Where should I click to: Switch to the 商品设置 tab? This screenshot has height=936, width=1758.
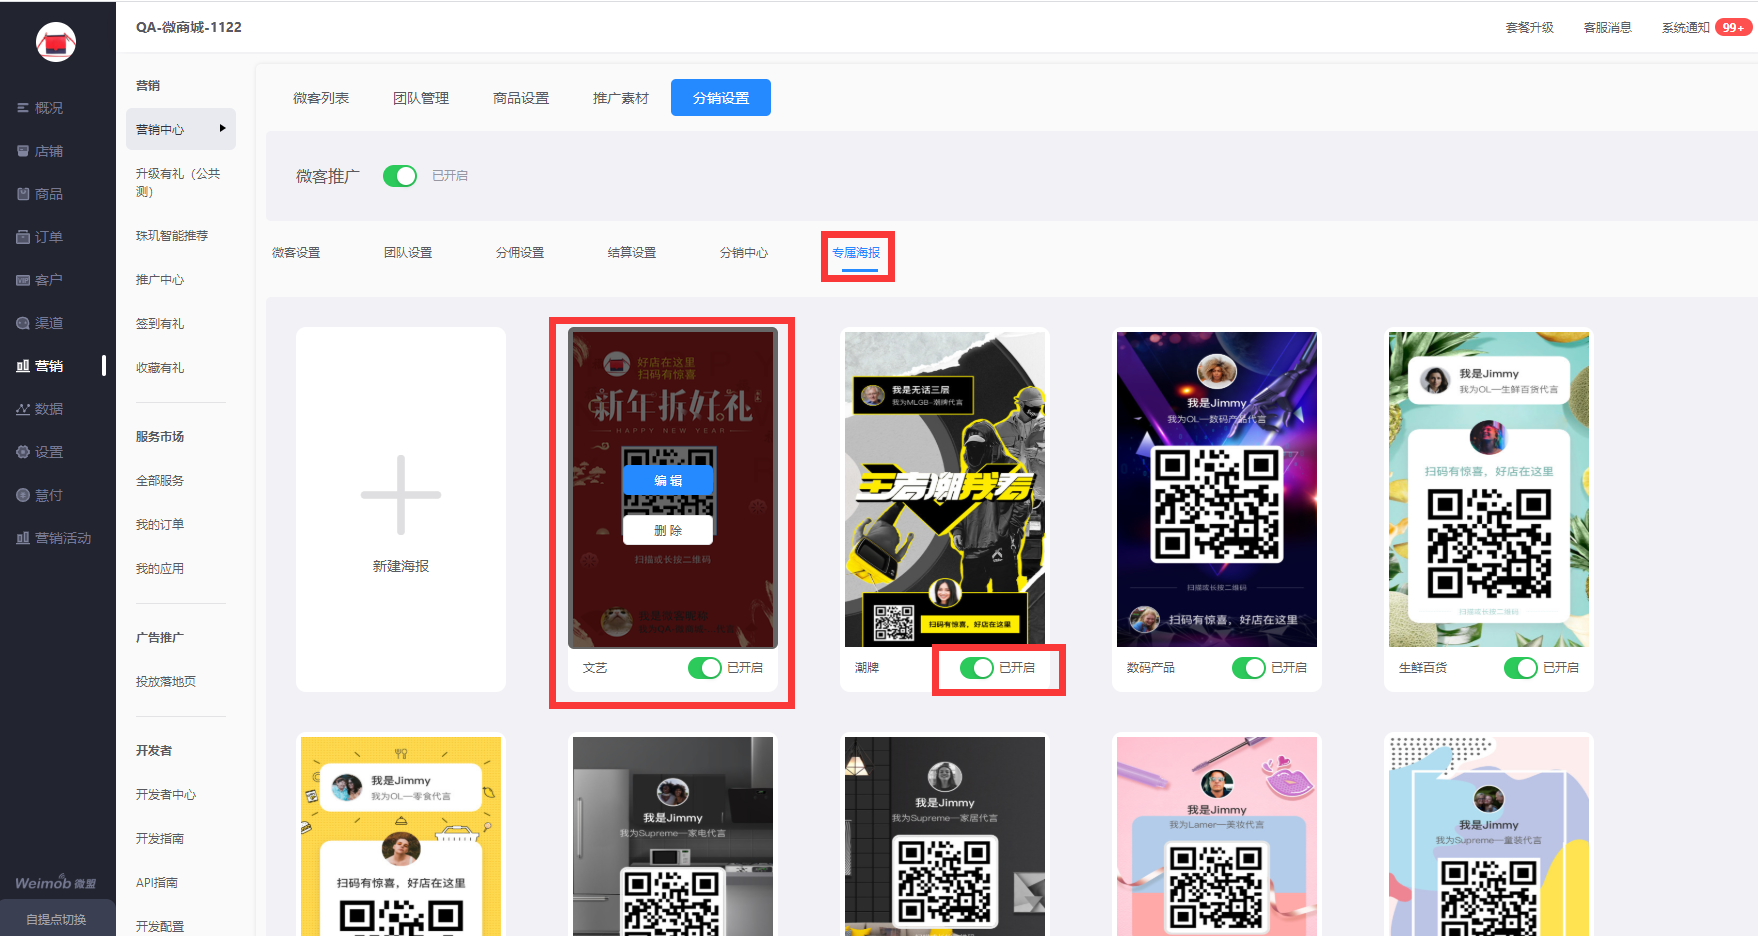click(x=521, y=98)
